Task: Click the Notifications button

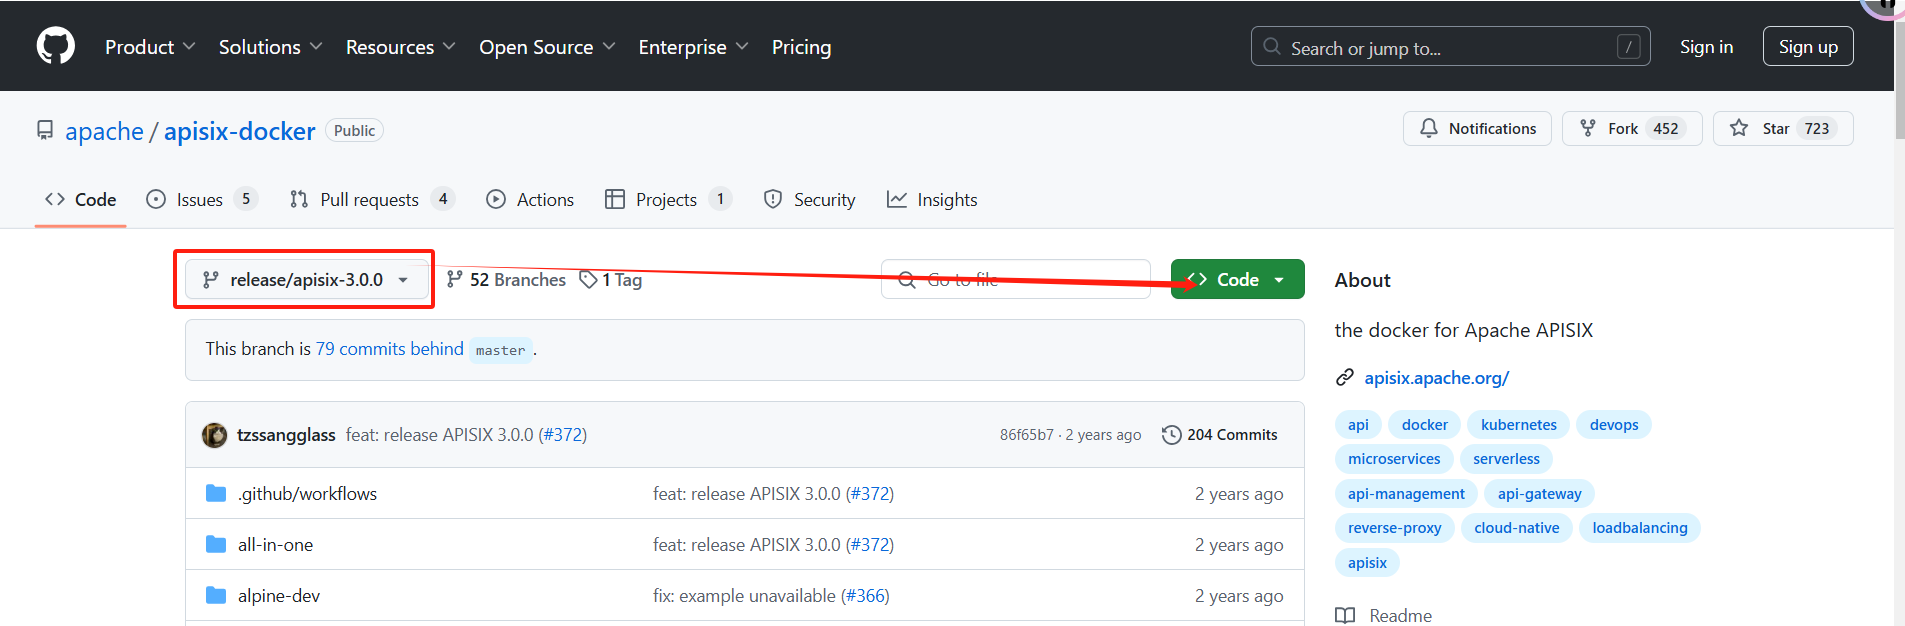Action: tap(1478, 128)
